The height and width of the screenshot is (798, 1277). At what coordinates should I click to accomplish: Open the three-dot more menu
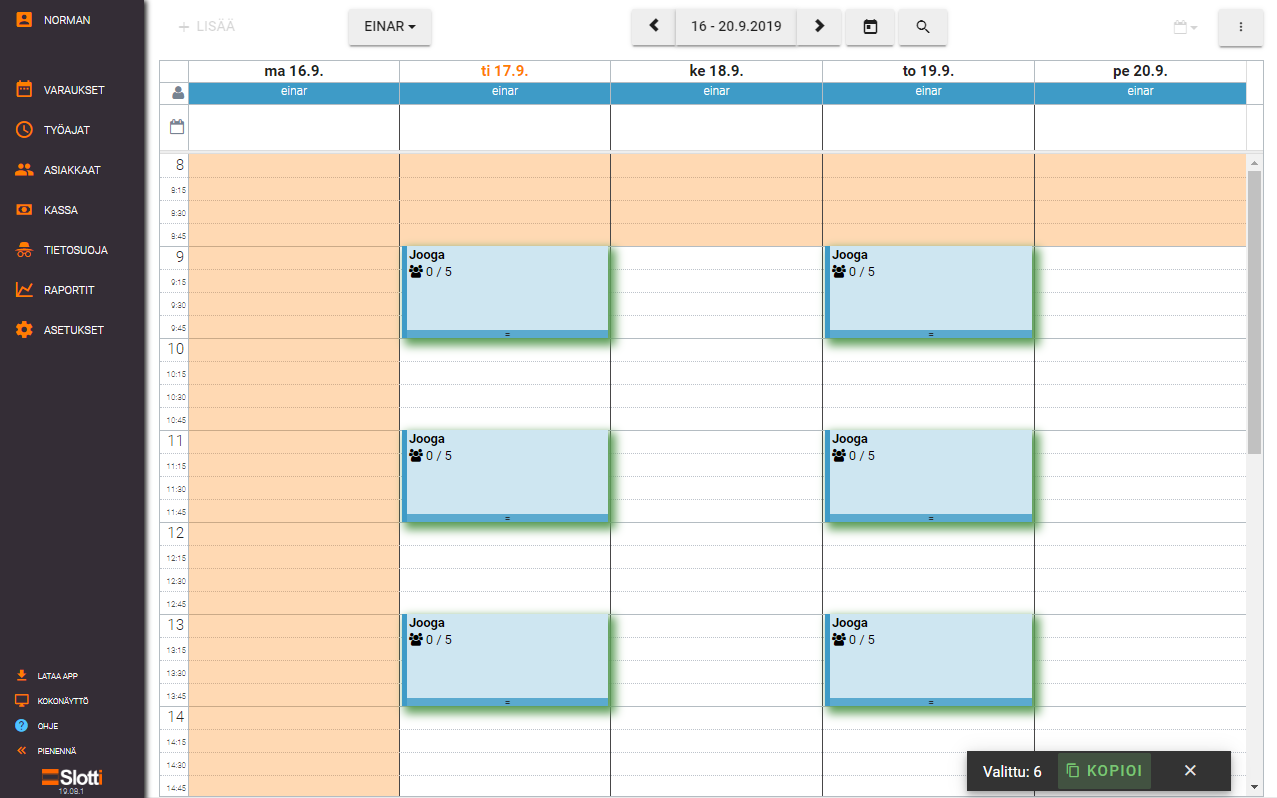pyautogui.click(x=1241, y=27)
